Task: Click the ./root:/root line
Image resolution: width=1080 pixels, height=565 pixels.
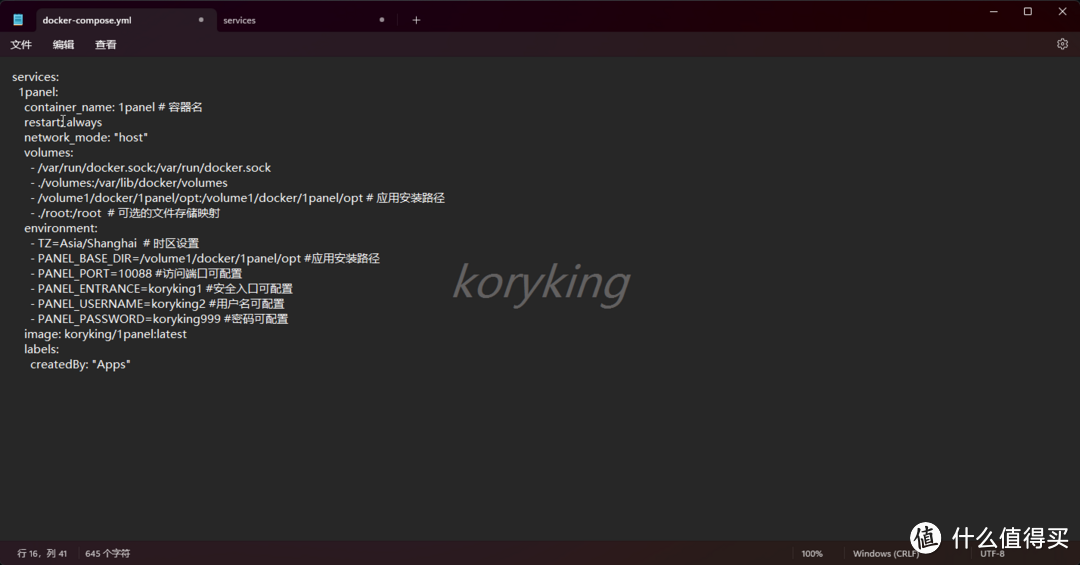Action: click(x=125, y=214)
